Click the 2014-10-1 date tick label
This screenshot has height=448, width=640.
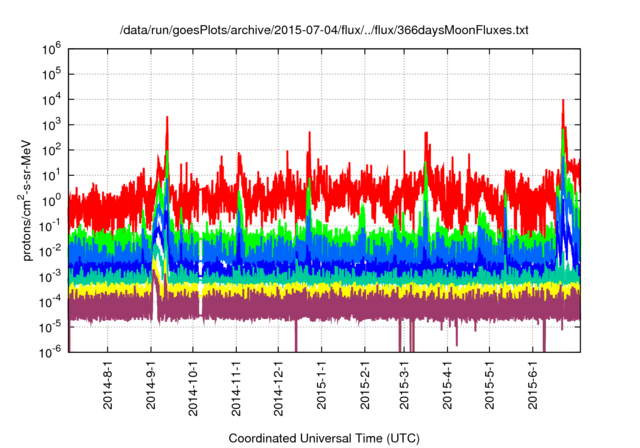pos(194,385)
